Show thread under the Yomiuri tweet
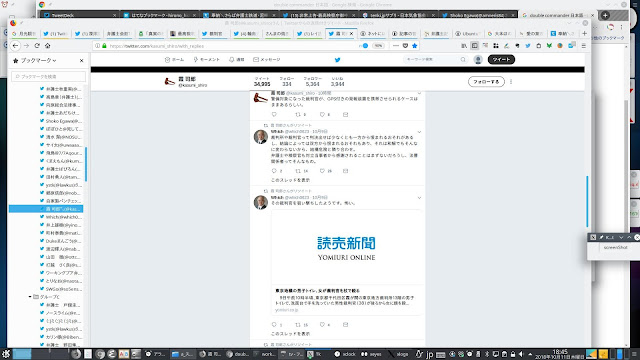The height and width of the screenshot is (360, 640). point(291,334)
